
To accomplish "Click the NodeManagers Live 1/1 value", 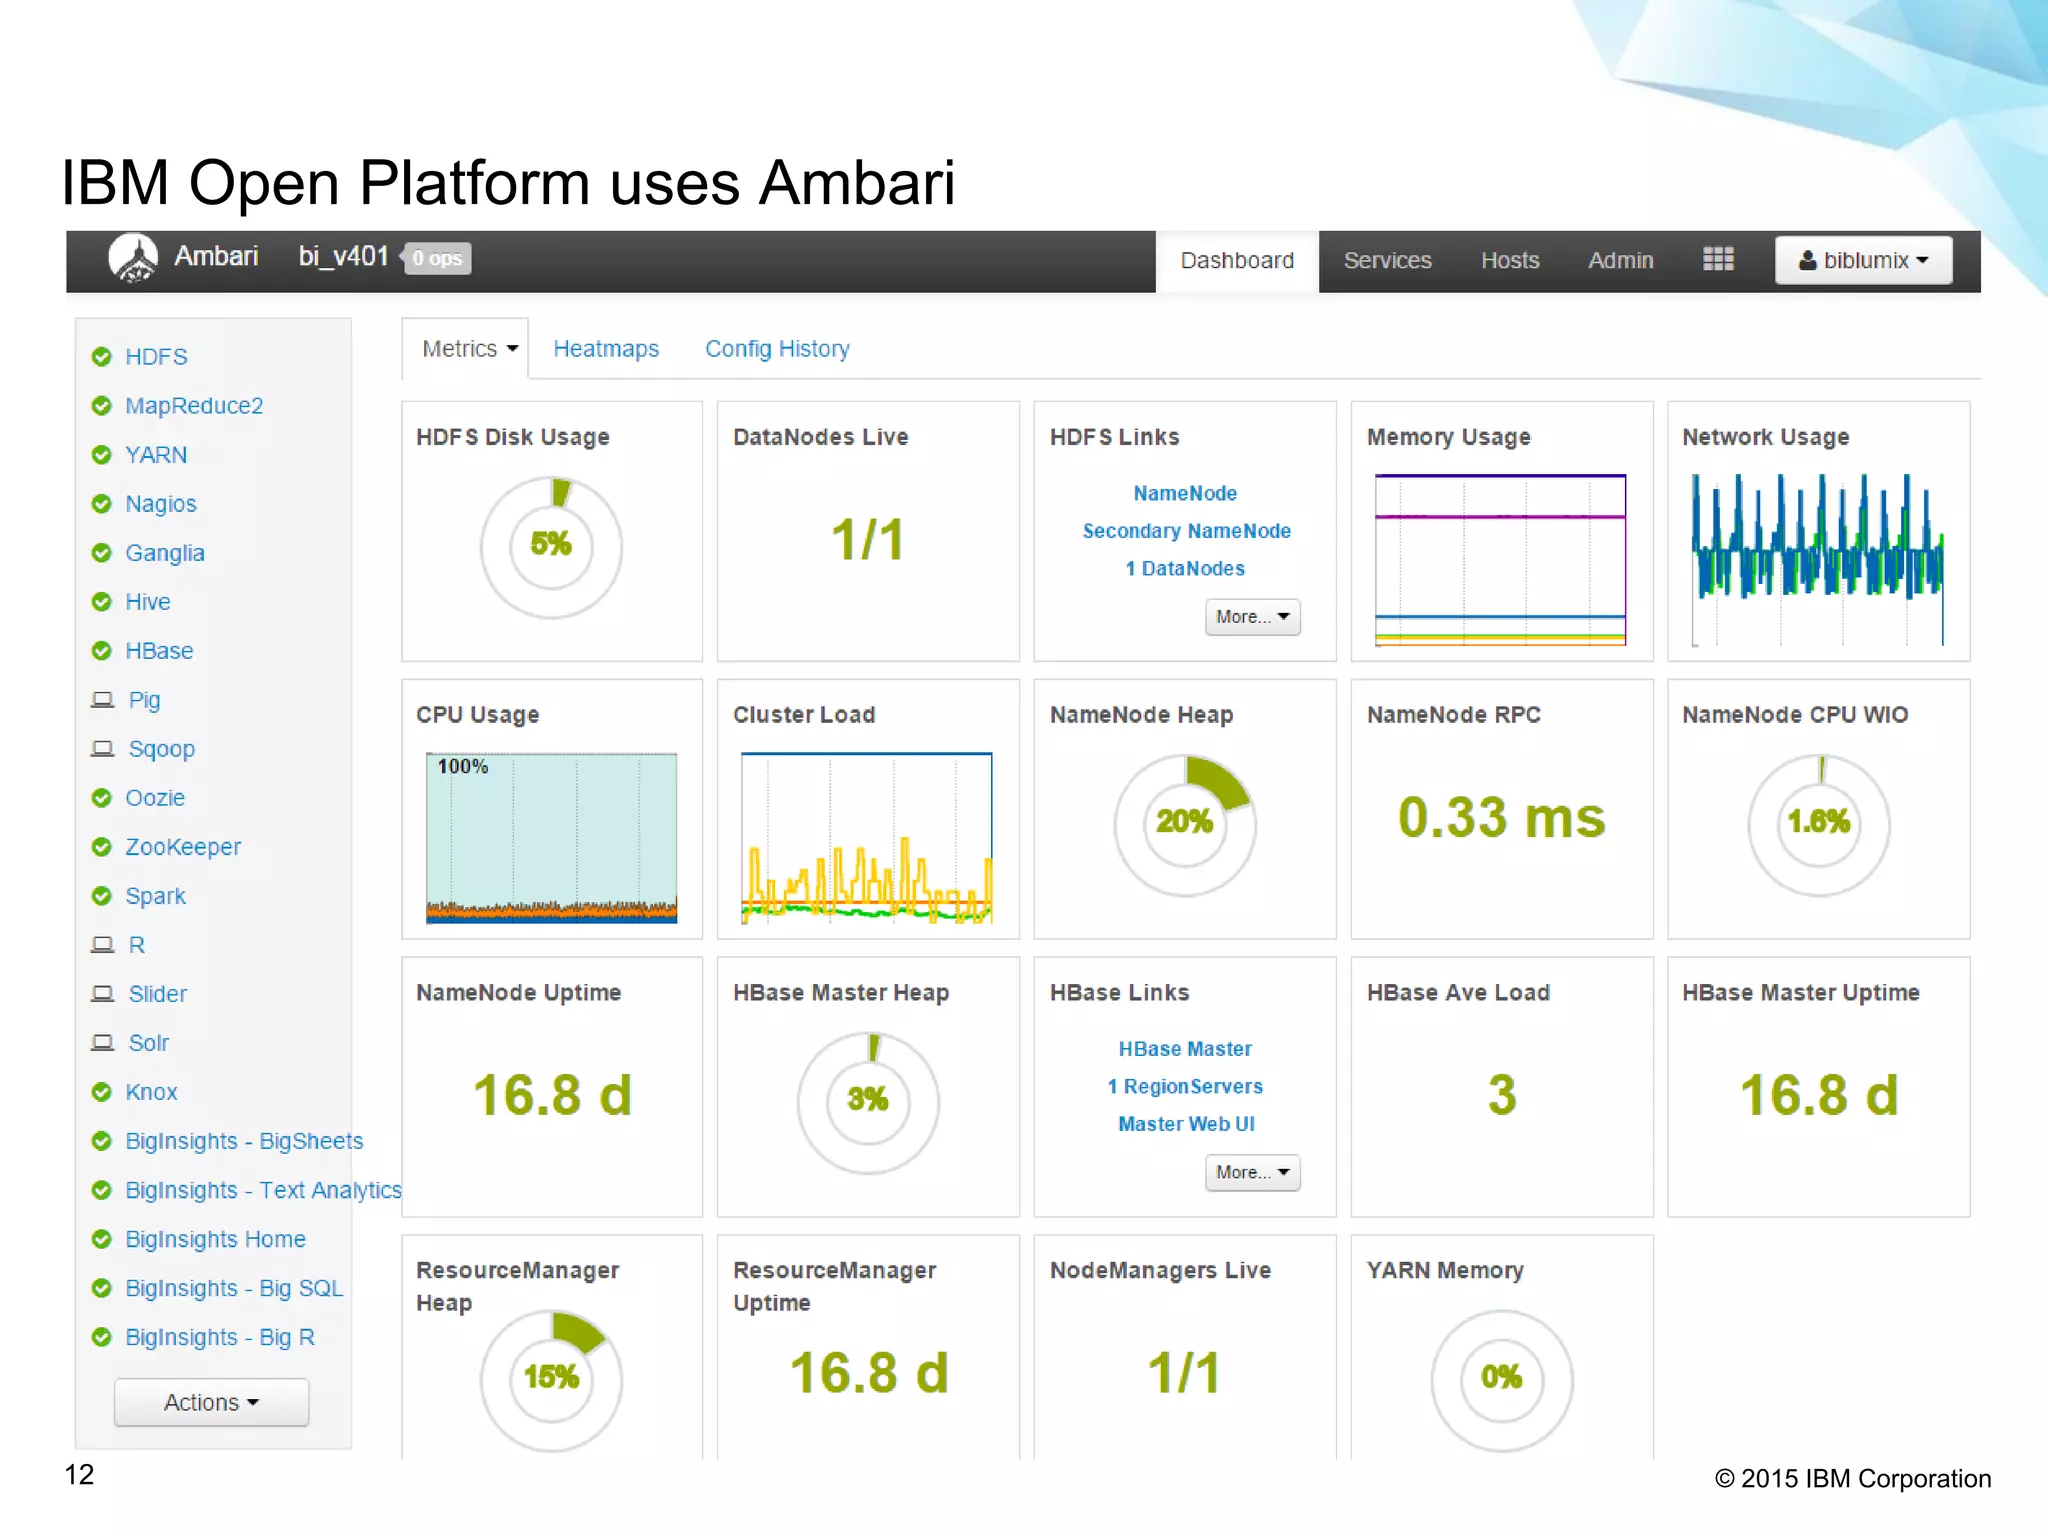I will coord(1184,1373).
